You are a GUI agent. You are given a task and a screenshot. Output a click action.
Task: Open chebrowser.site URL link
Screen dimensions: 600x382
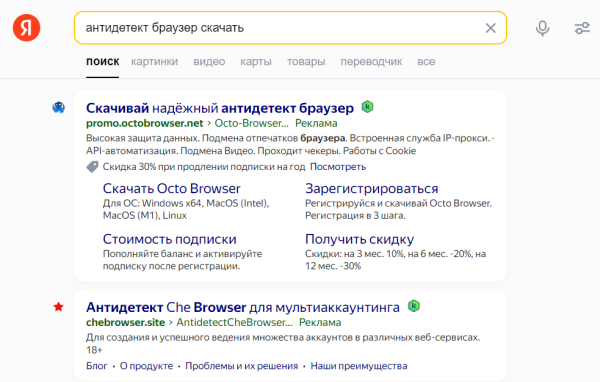pyautogui.click(x=126, y=322)
